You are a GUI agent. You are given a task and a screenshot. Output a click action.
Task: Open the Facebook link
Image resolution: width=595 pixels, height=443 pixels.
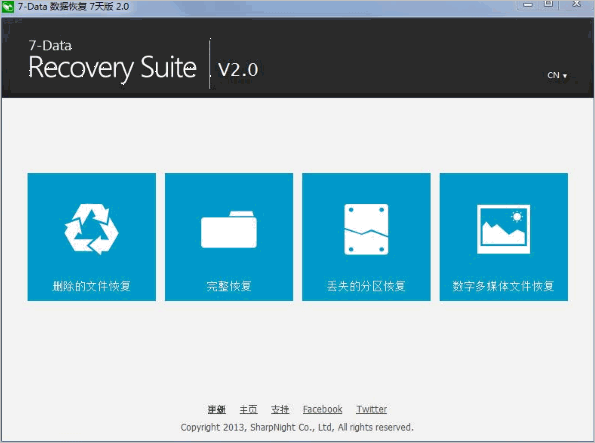(323, 409)
